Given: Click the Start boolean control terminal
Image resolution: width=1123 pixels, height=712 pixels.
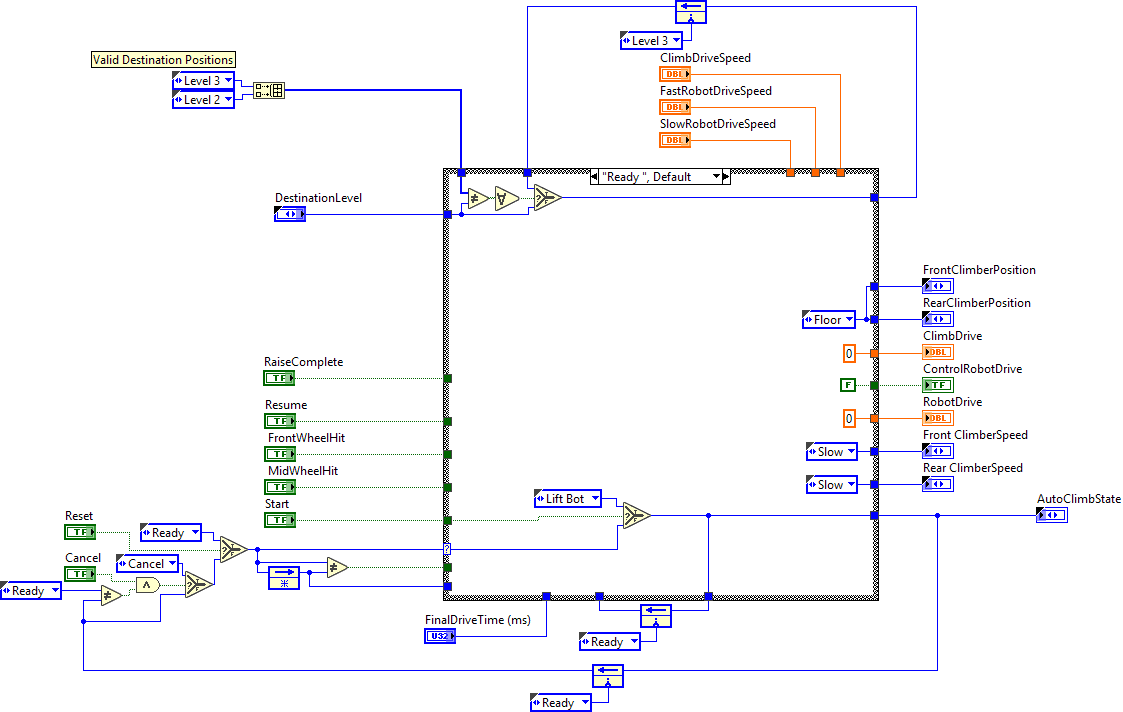Looking at the screenshot, I should [x=278, y=520].
